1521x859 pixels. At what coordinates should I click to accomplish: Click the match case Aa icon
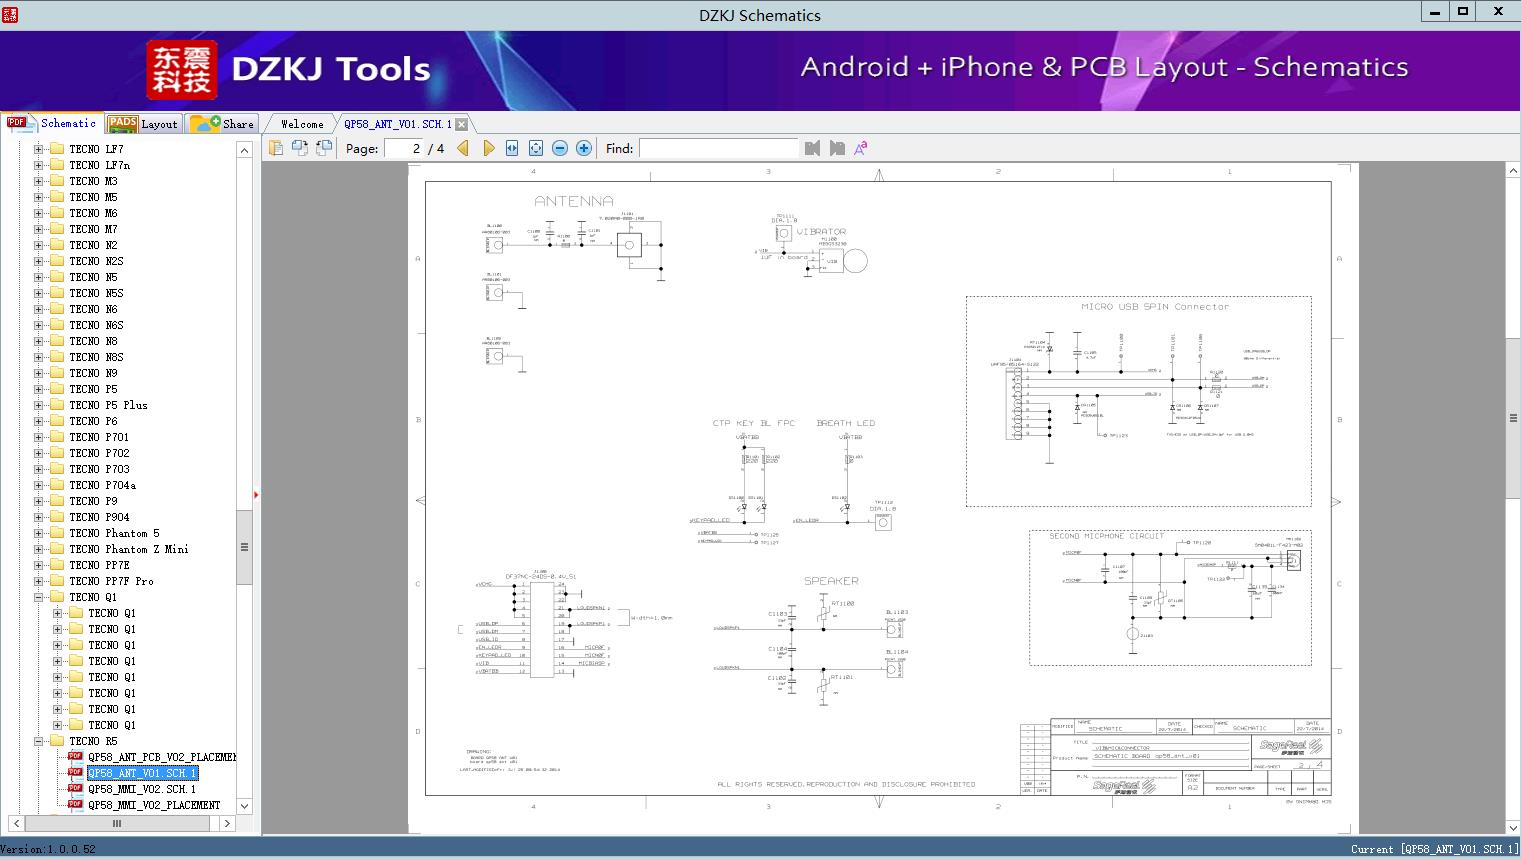point(860,148)
